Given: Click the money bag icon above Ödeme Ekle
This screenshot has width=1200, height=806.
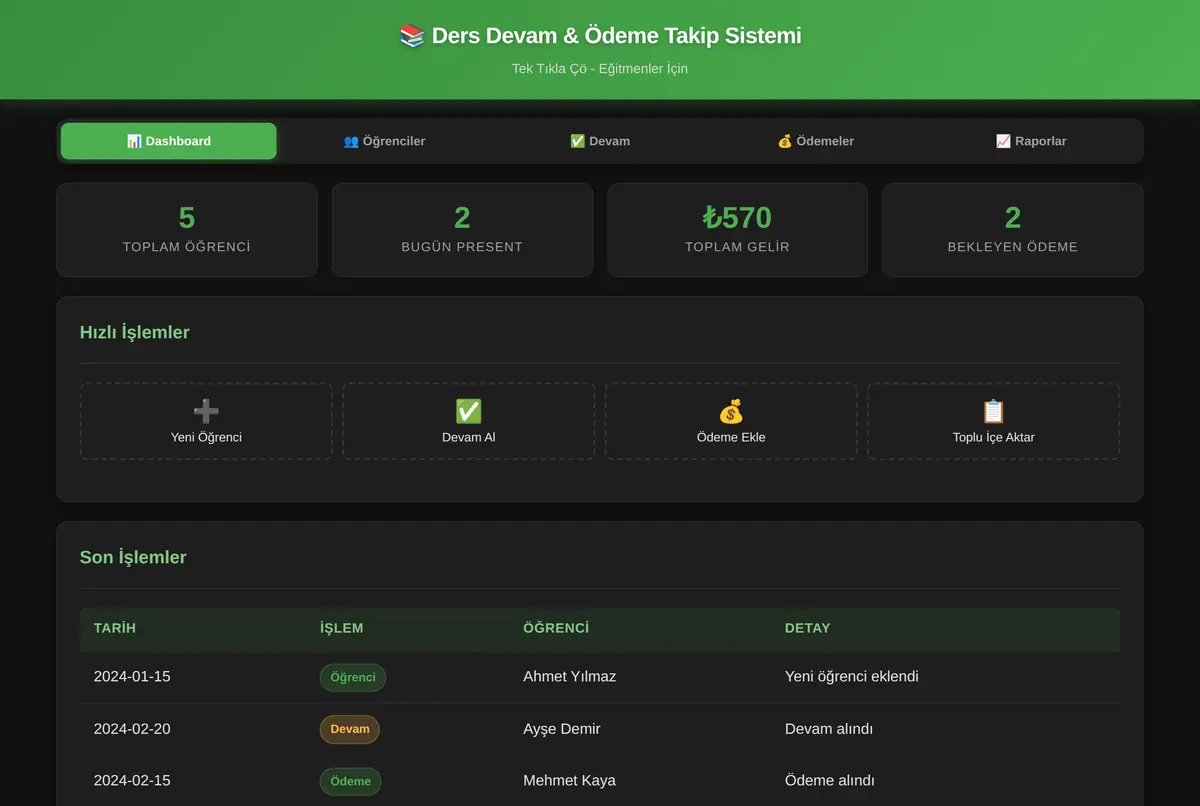Looking at the screenshot, I should tap(731, 411).
